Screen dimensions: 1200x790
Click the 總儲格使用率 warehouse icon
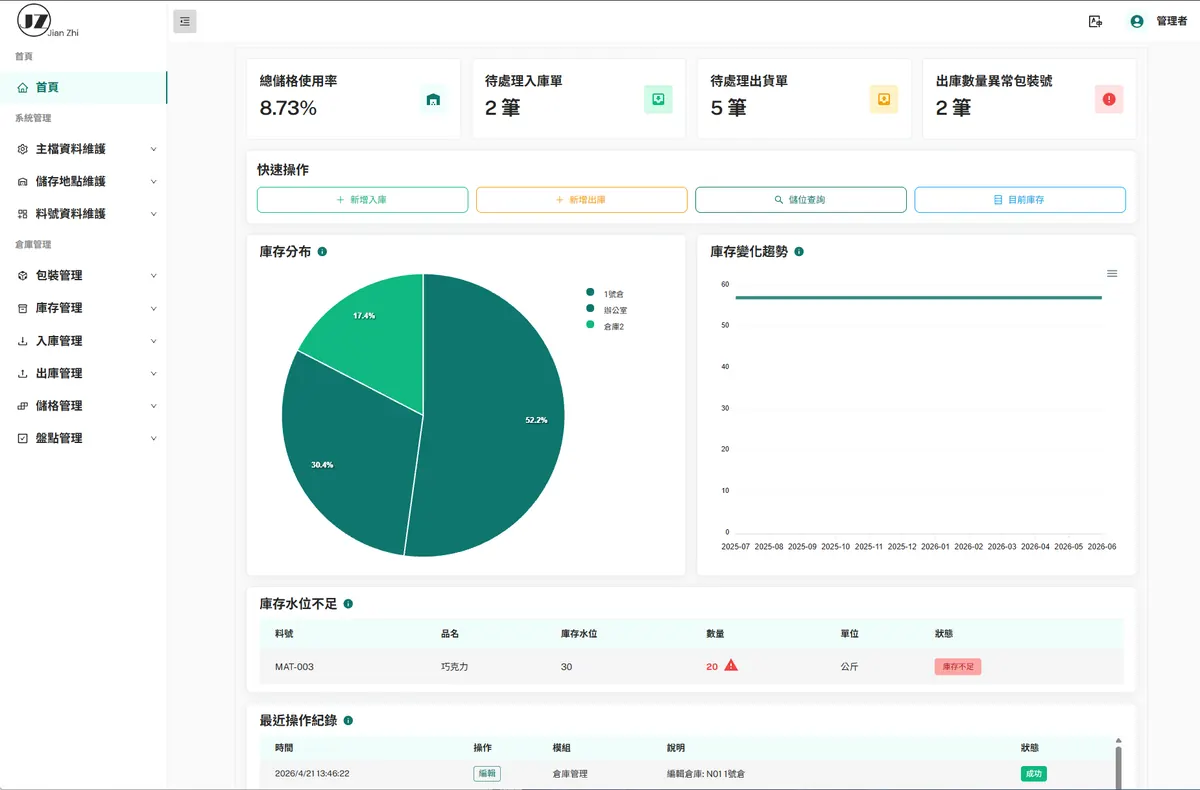(433, 99)
